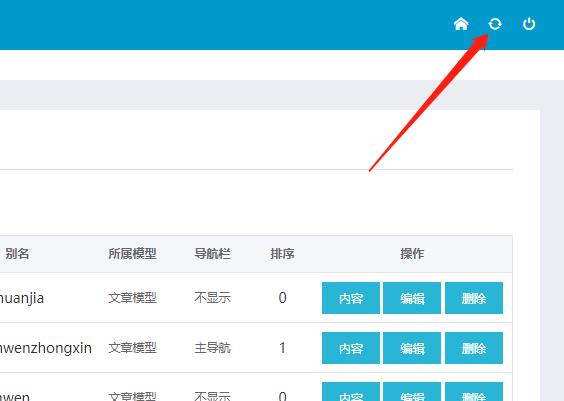
Task: Click the refresh cache icon
Action: [x=495, y=24]
